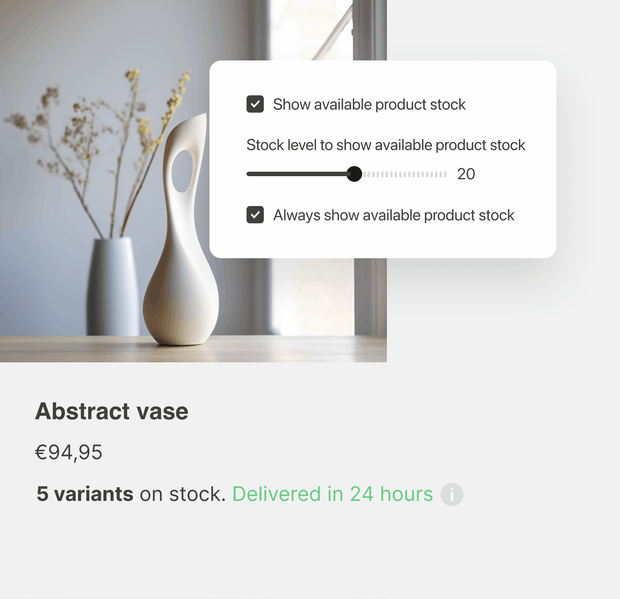Click the "Show available product stock" label text
620x599 pixels.
pyautogui.click(x=369, y=104)
